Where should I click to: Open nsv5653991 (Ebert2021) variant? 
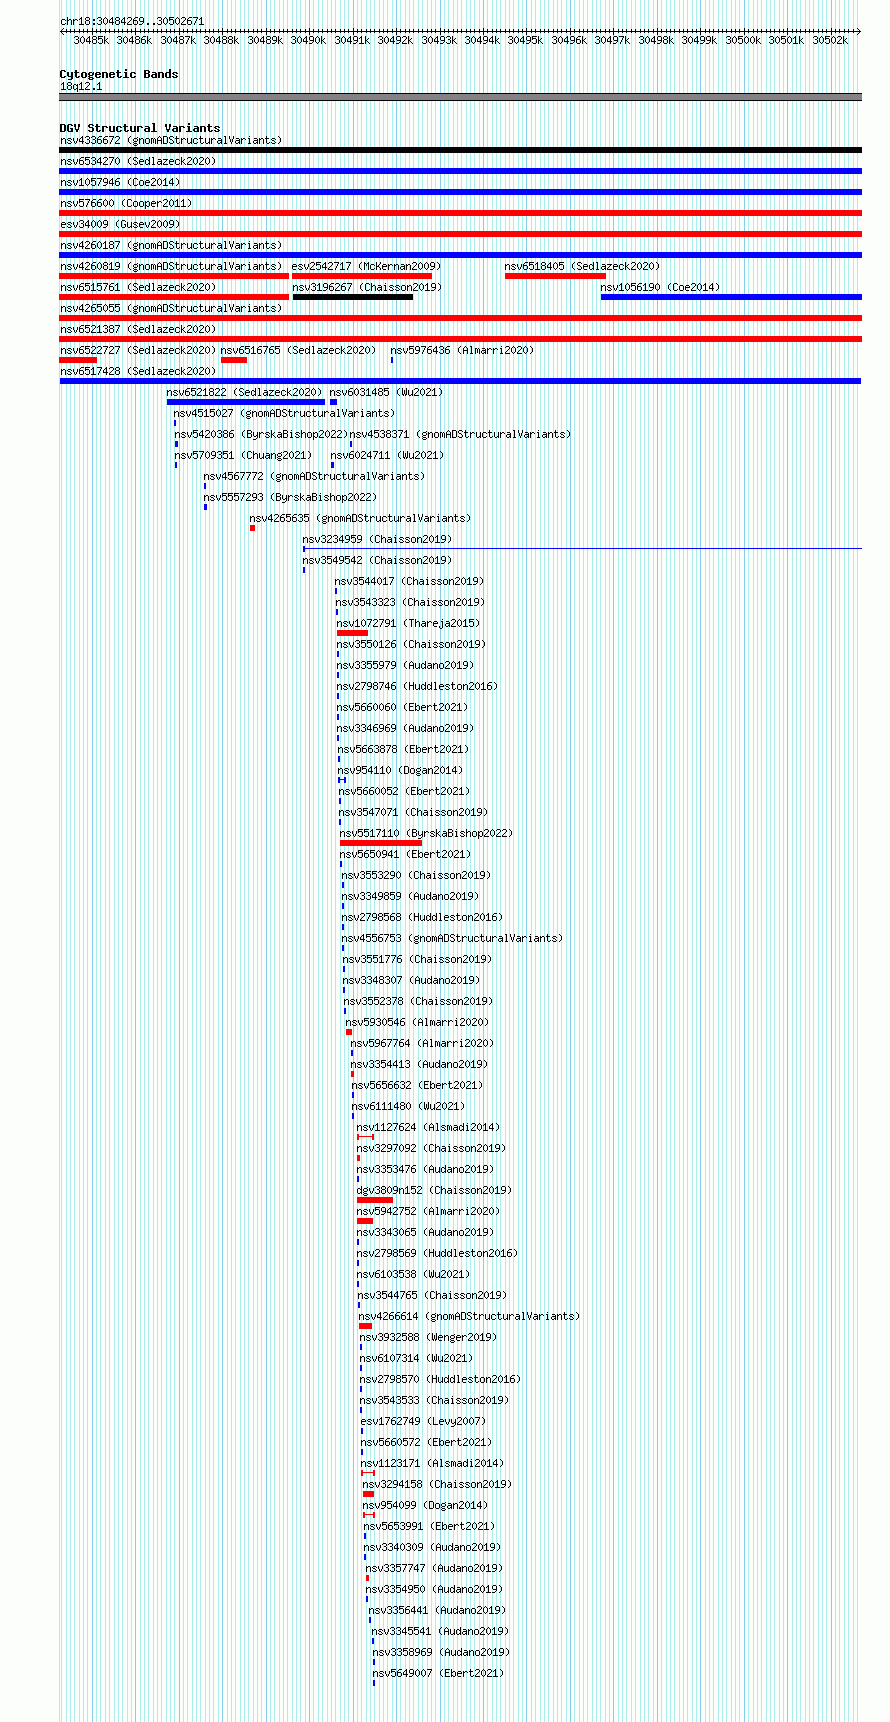(430, 1526)
